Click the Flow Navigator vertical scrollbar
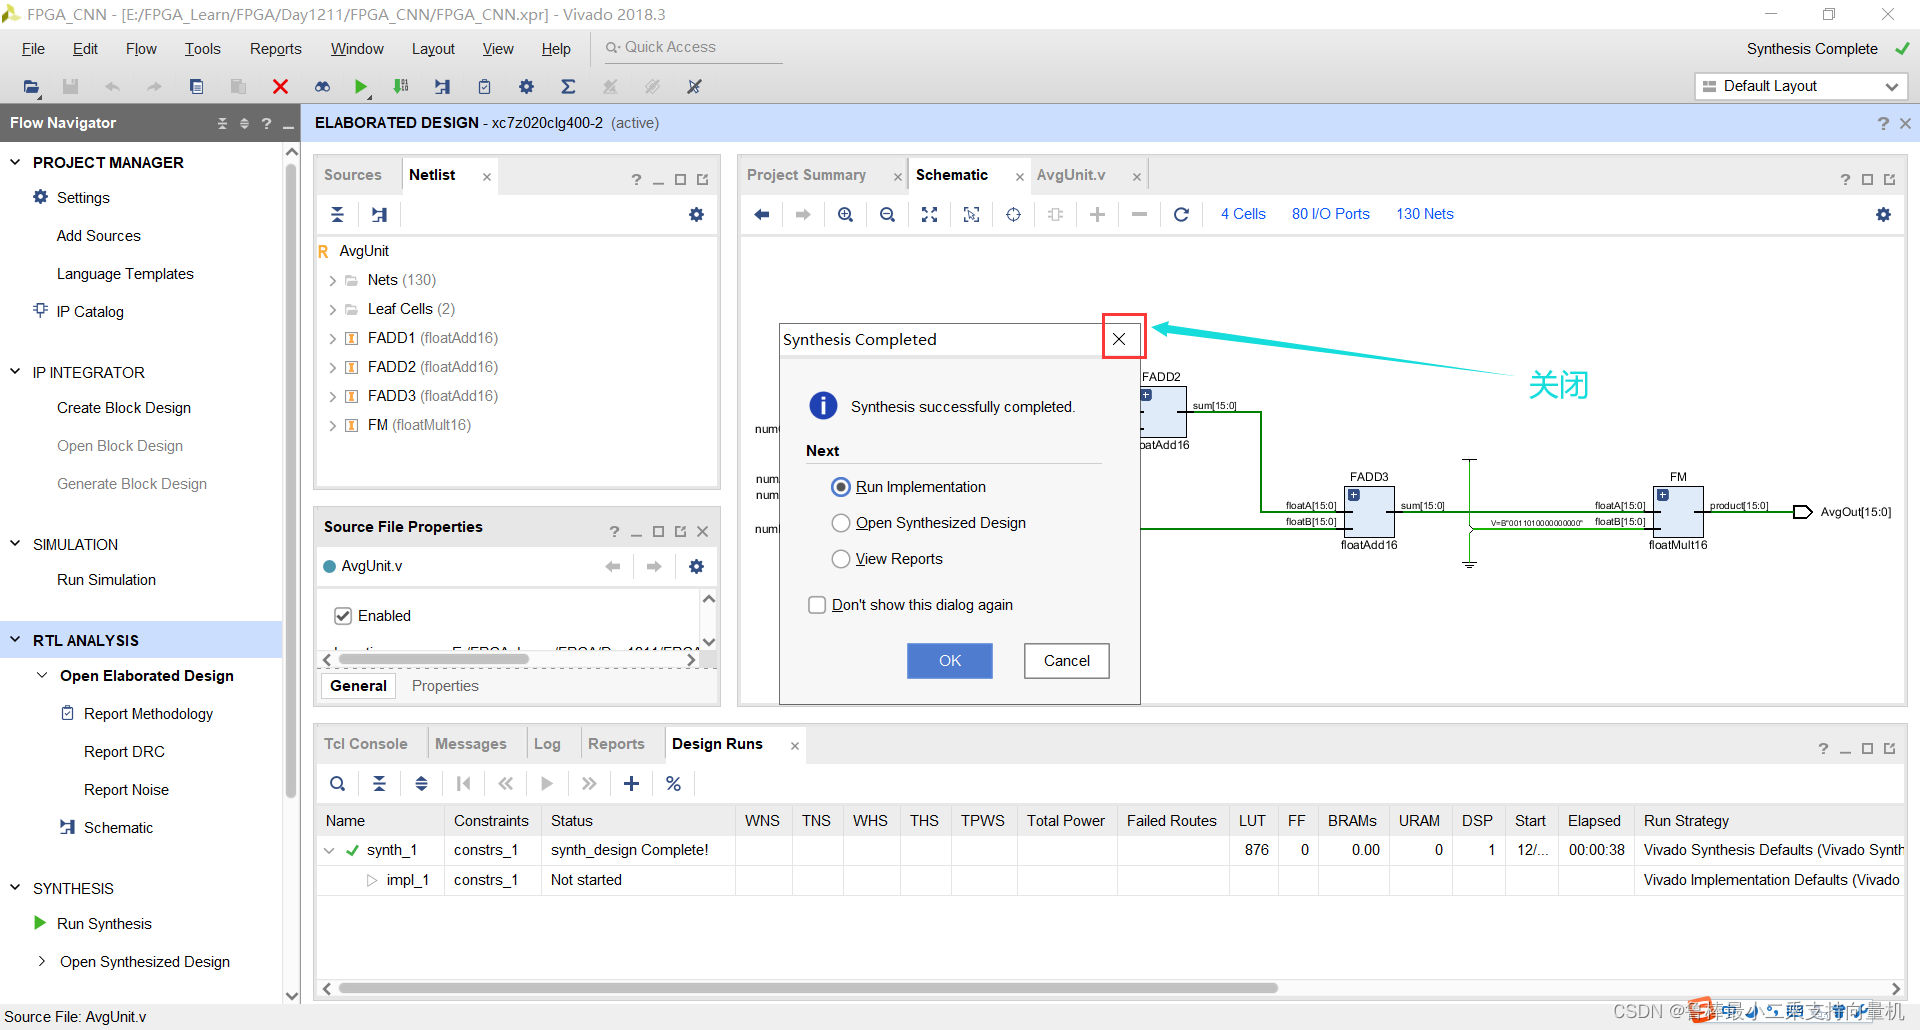Screen dimensions: 1920x1030 point(291,480)
